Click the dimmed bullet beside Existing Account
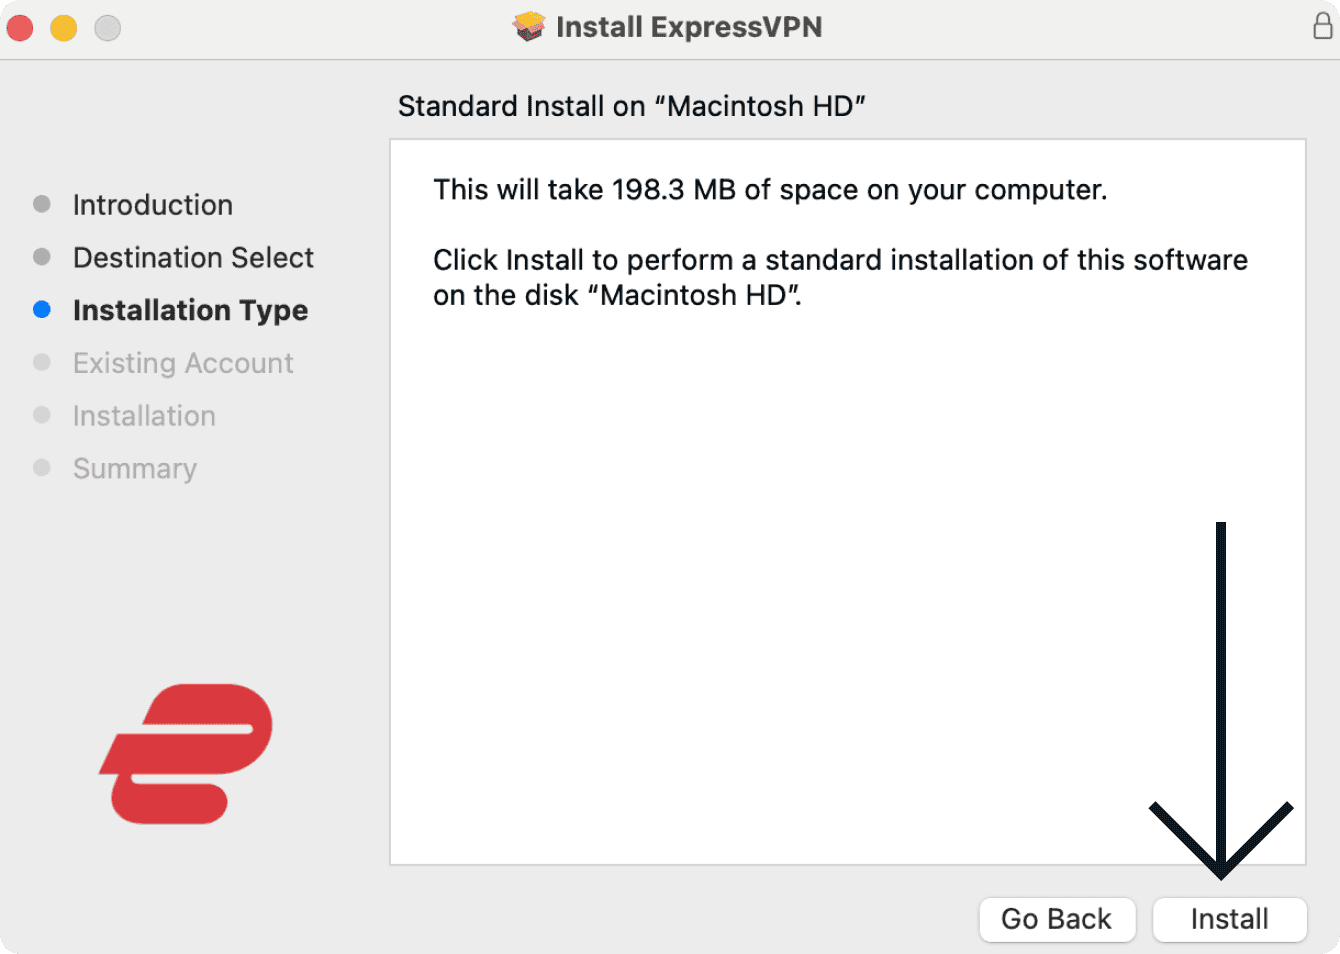The height and width of the screenshot is (954, 1340). pyautogui.click(x=42, y=362)
